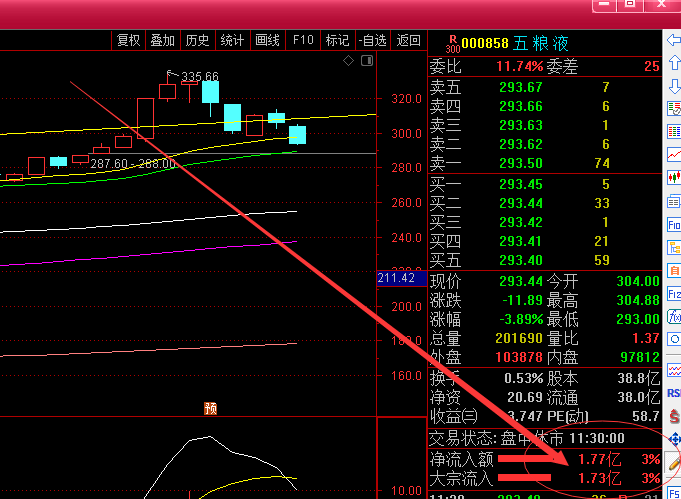Click the F10 company info sidebar icon
Viewport: 681px width, 499px height.
(x=674, y=225)
